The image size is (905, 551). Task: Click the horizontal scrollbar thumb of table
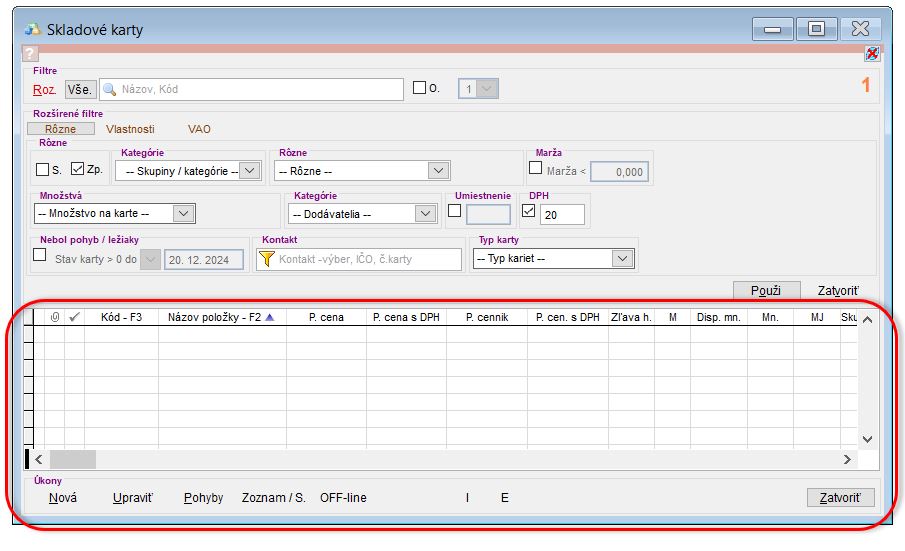pyautogui.click(x=73, y=459)
